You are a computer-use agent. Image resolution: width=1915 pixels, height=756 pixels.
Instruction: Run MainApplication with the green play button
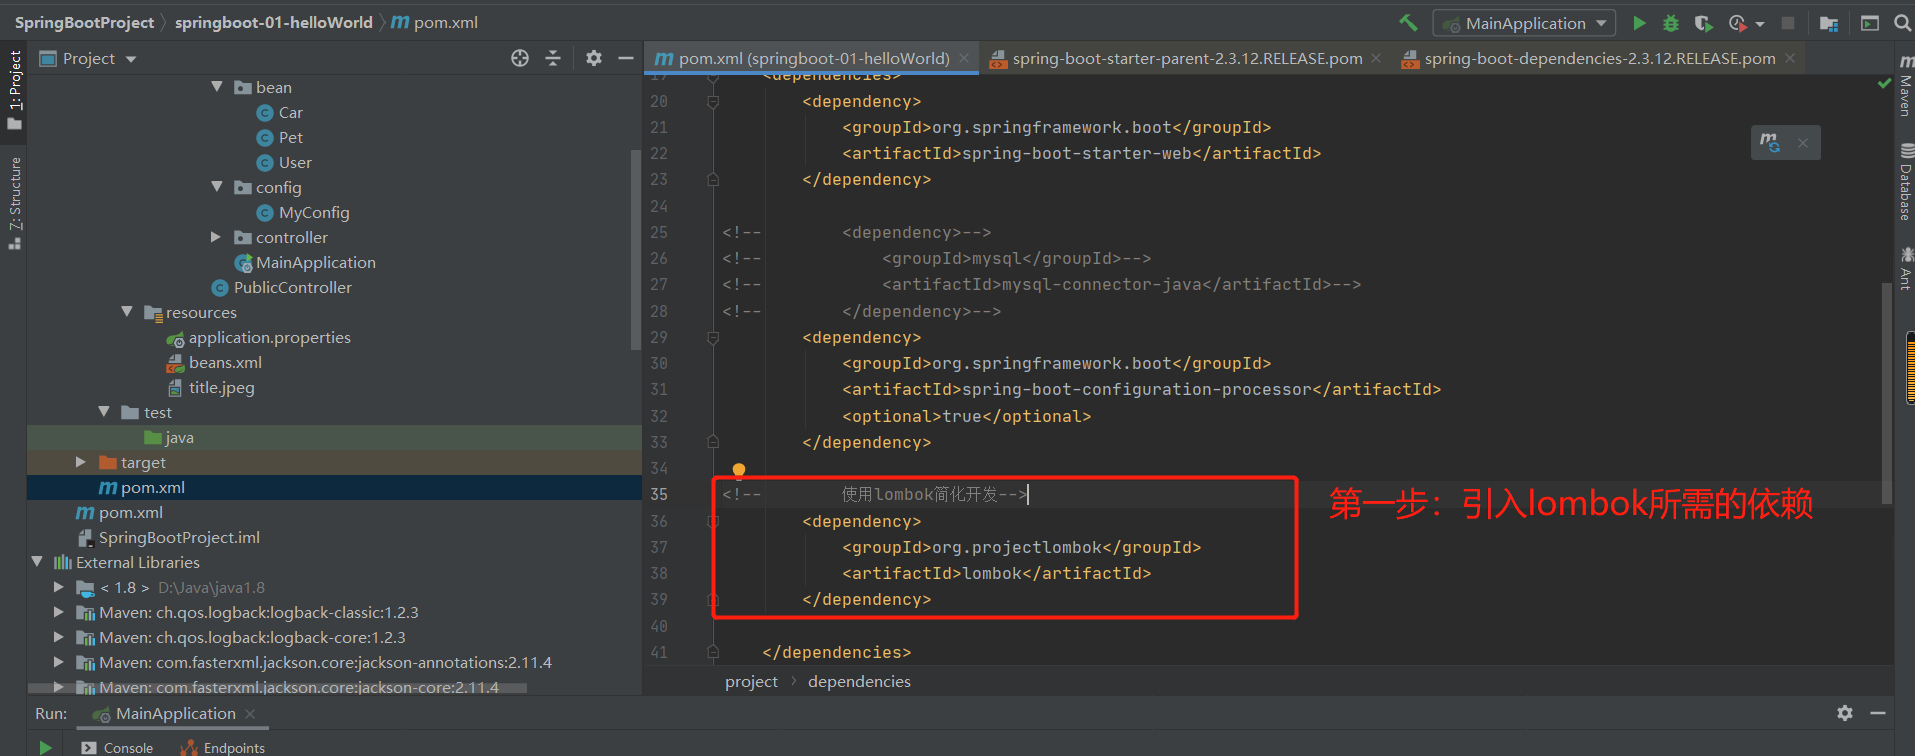pyautogui.click(x=1639, y=23)
